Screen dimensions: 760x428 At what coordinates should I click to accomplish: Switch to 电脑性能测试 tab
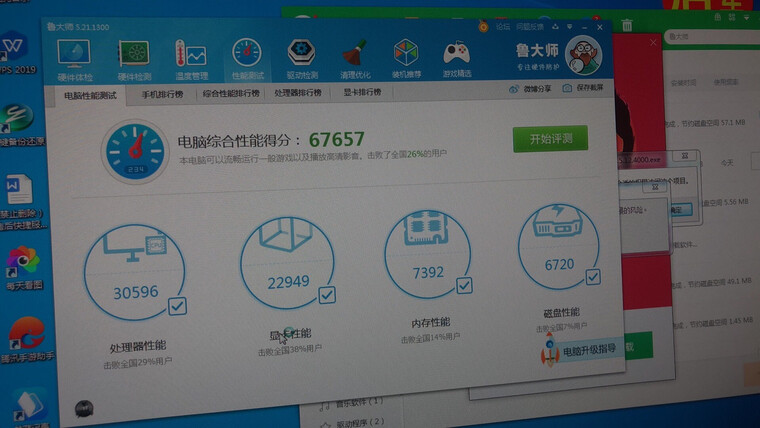point(90,95)
